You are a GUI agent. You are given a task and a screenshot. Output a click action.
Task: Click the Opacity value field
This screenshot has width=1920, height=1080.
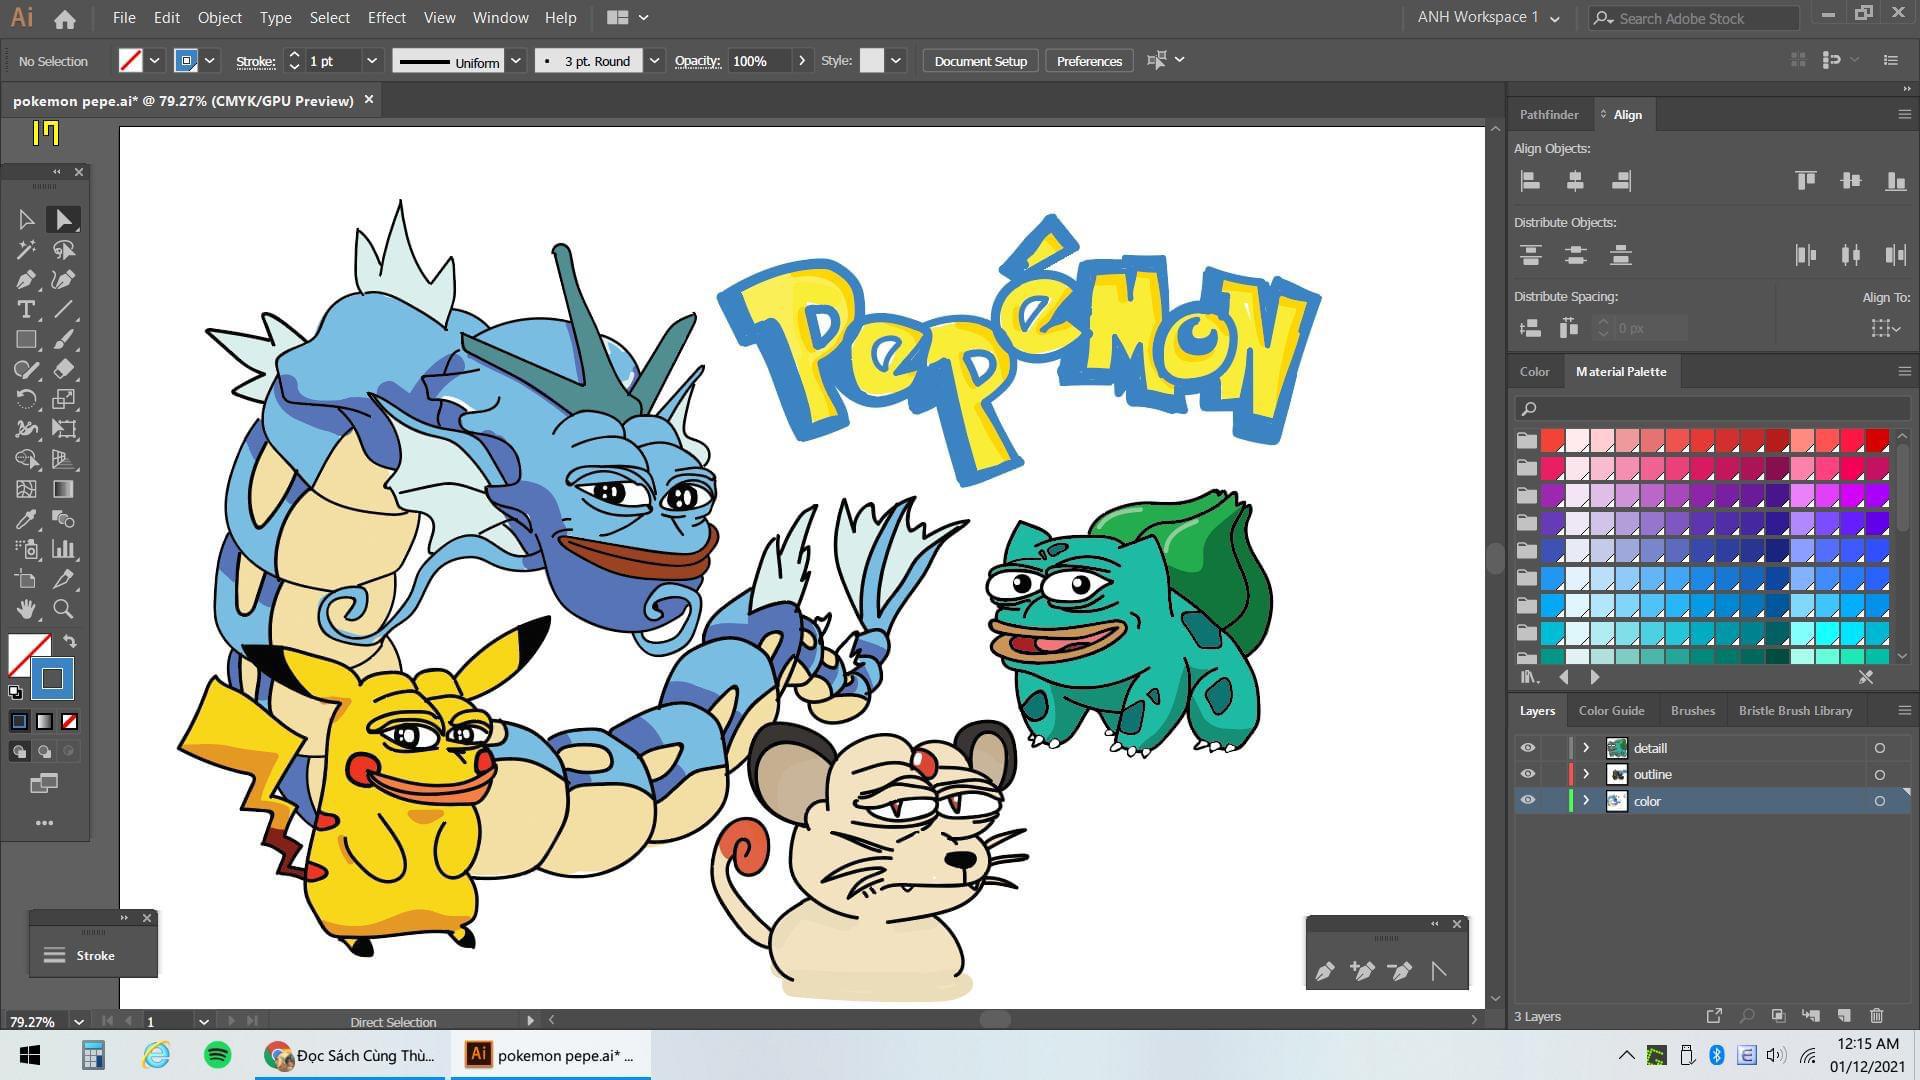759,61
